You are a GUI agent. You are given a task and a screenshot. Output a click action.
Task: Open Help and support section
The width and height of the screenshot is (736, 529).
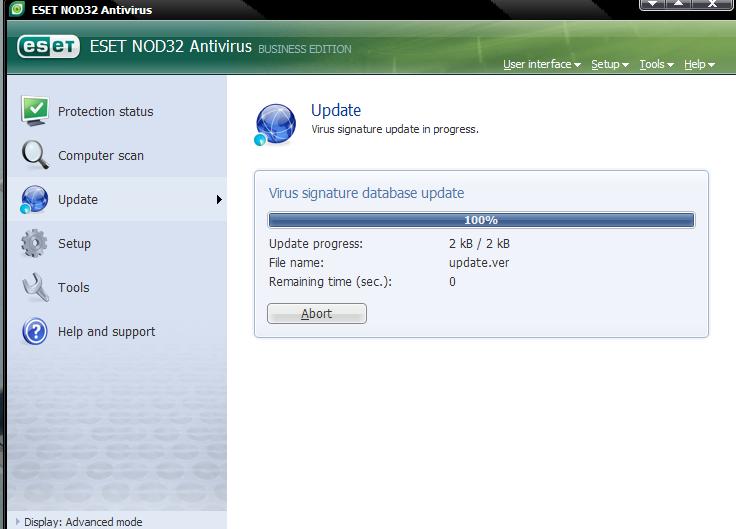(117, 331)
